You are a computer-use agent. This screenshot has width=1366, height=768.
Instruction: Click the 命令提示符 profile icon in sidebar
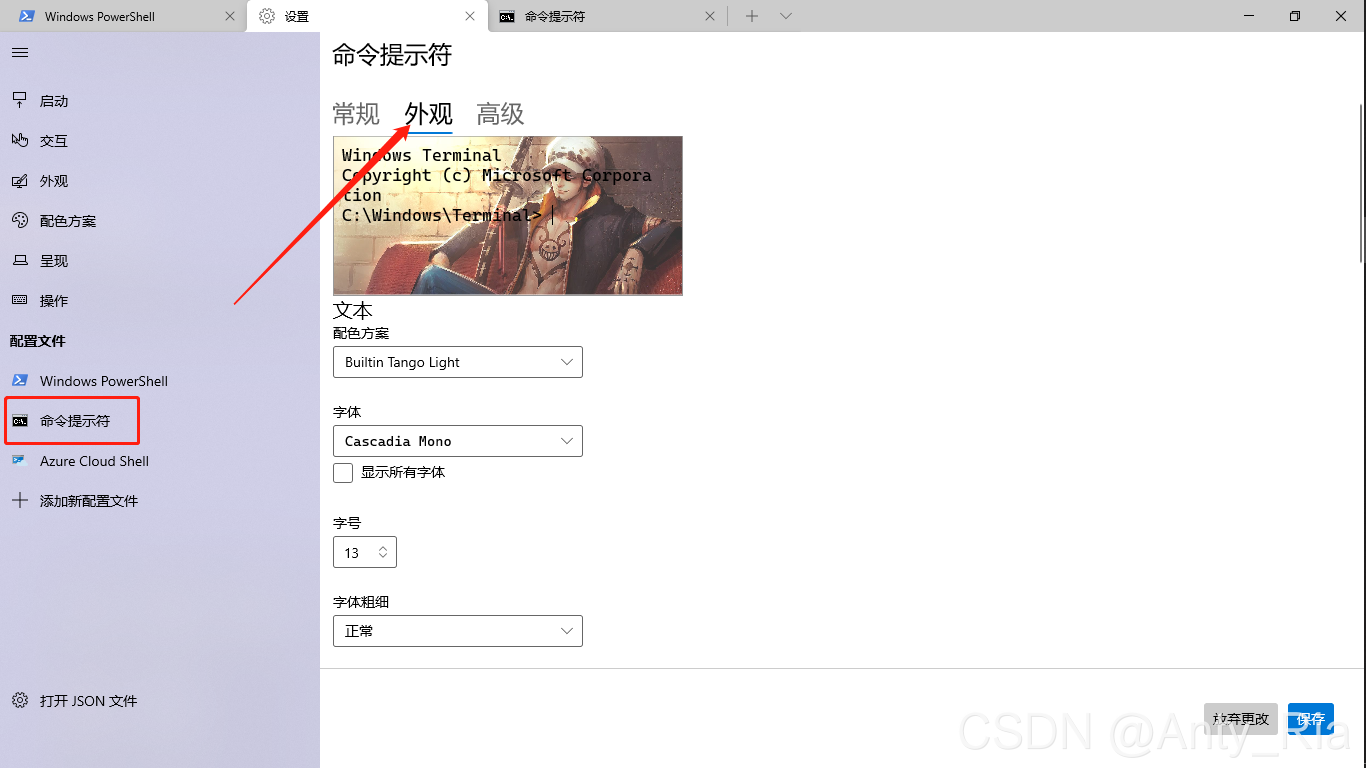click(x=20, y=420)
